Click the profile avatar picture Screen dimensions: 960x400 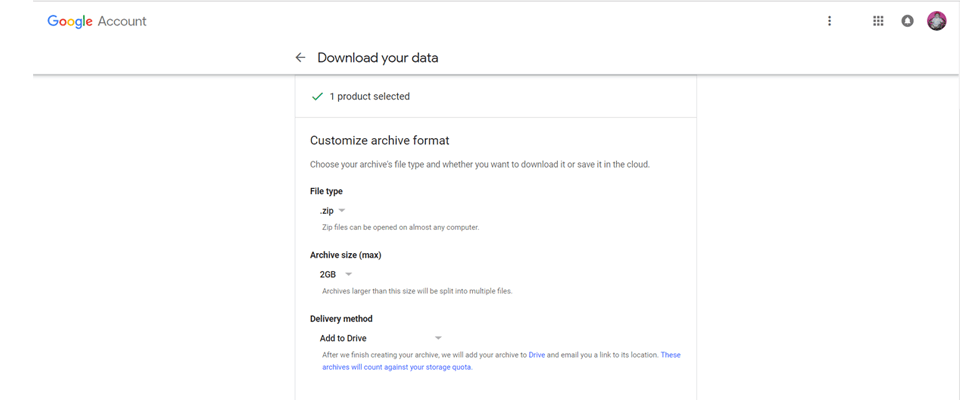coord(936,21)
